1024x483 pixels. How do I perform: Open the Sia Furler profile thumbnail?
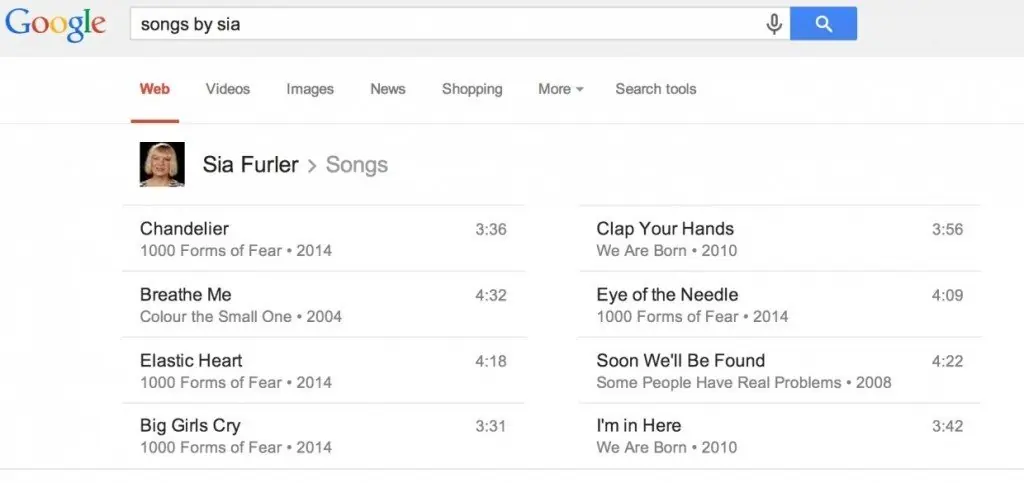pyautogui.click(x=162, y=165)
